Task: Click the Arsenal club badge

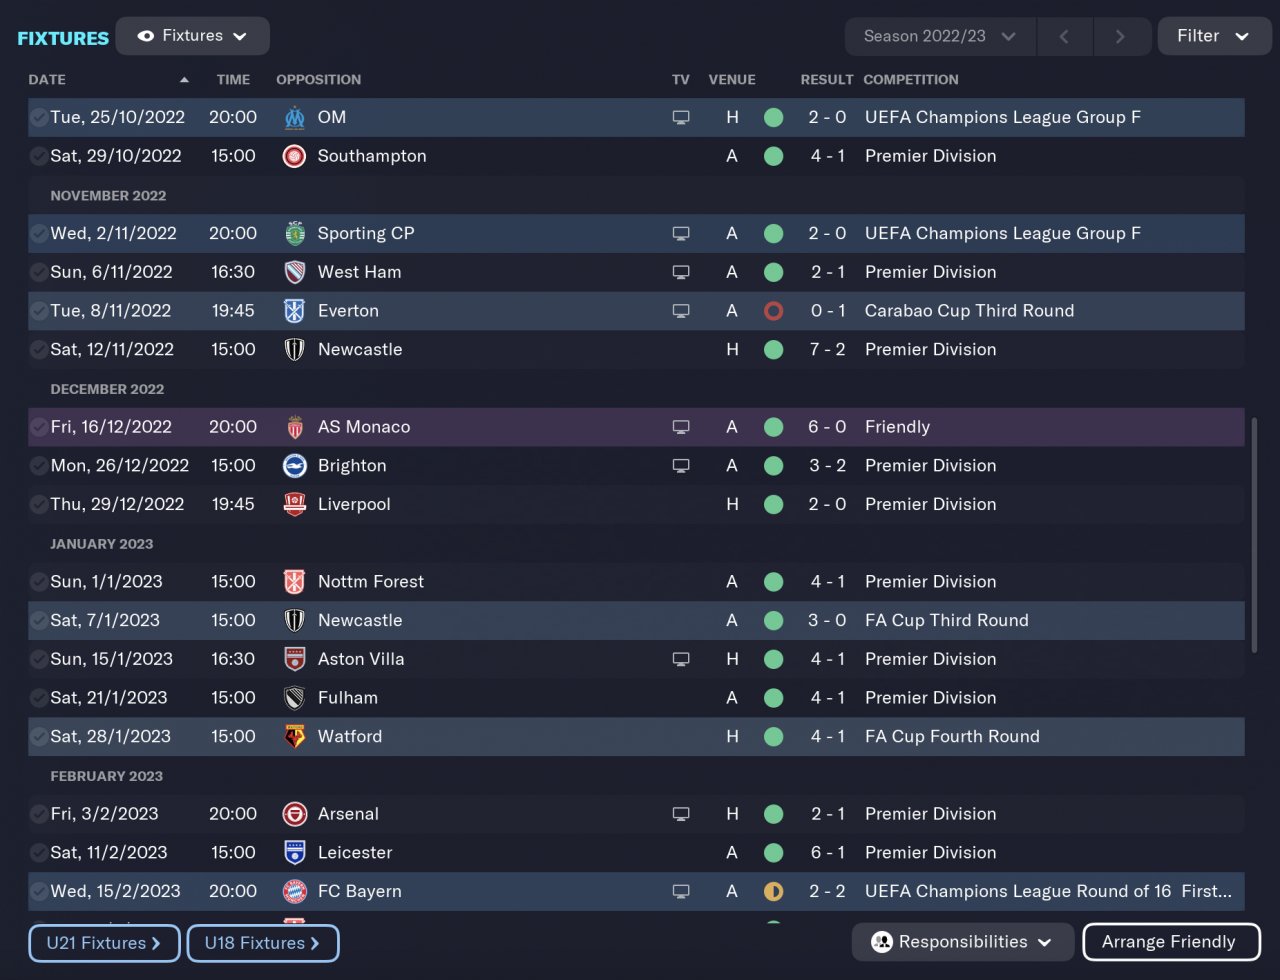Action: [x=294, y=814]
